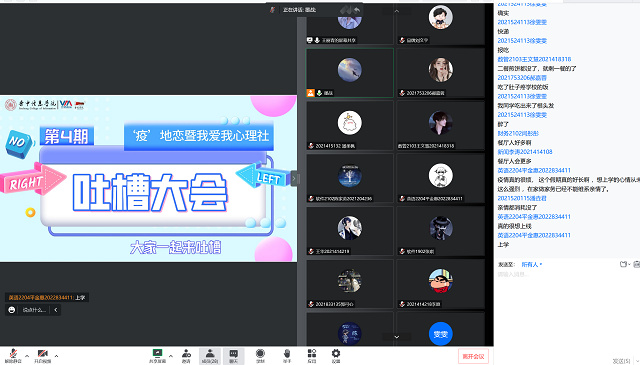The height and width of the screenshot is (365, 640).
Task: Select the green-bordered active speaker tile
Action: 350,73
